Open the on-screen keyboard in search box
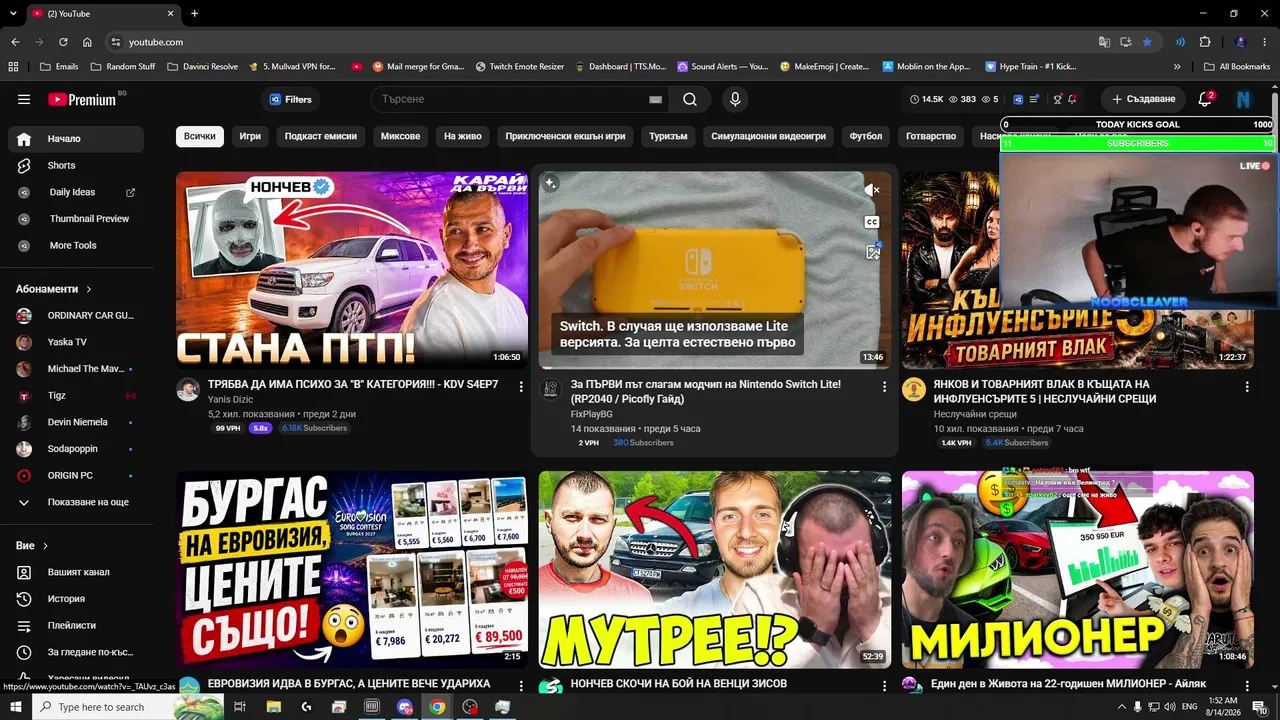Viewport: 1280px width, 720px height. point(655,99)
